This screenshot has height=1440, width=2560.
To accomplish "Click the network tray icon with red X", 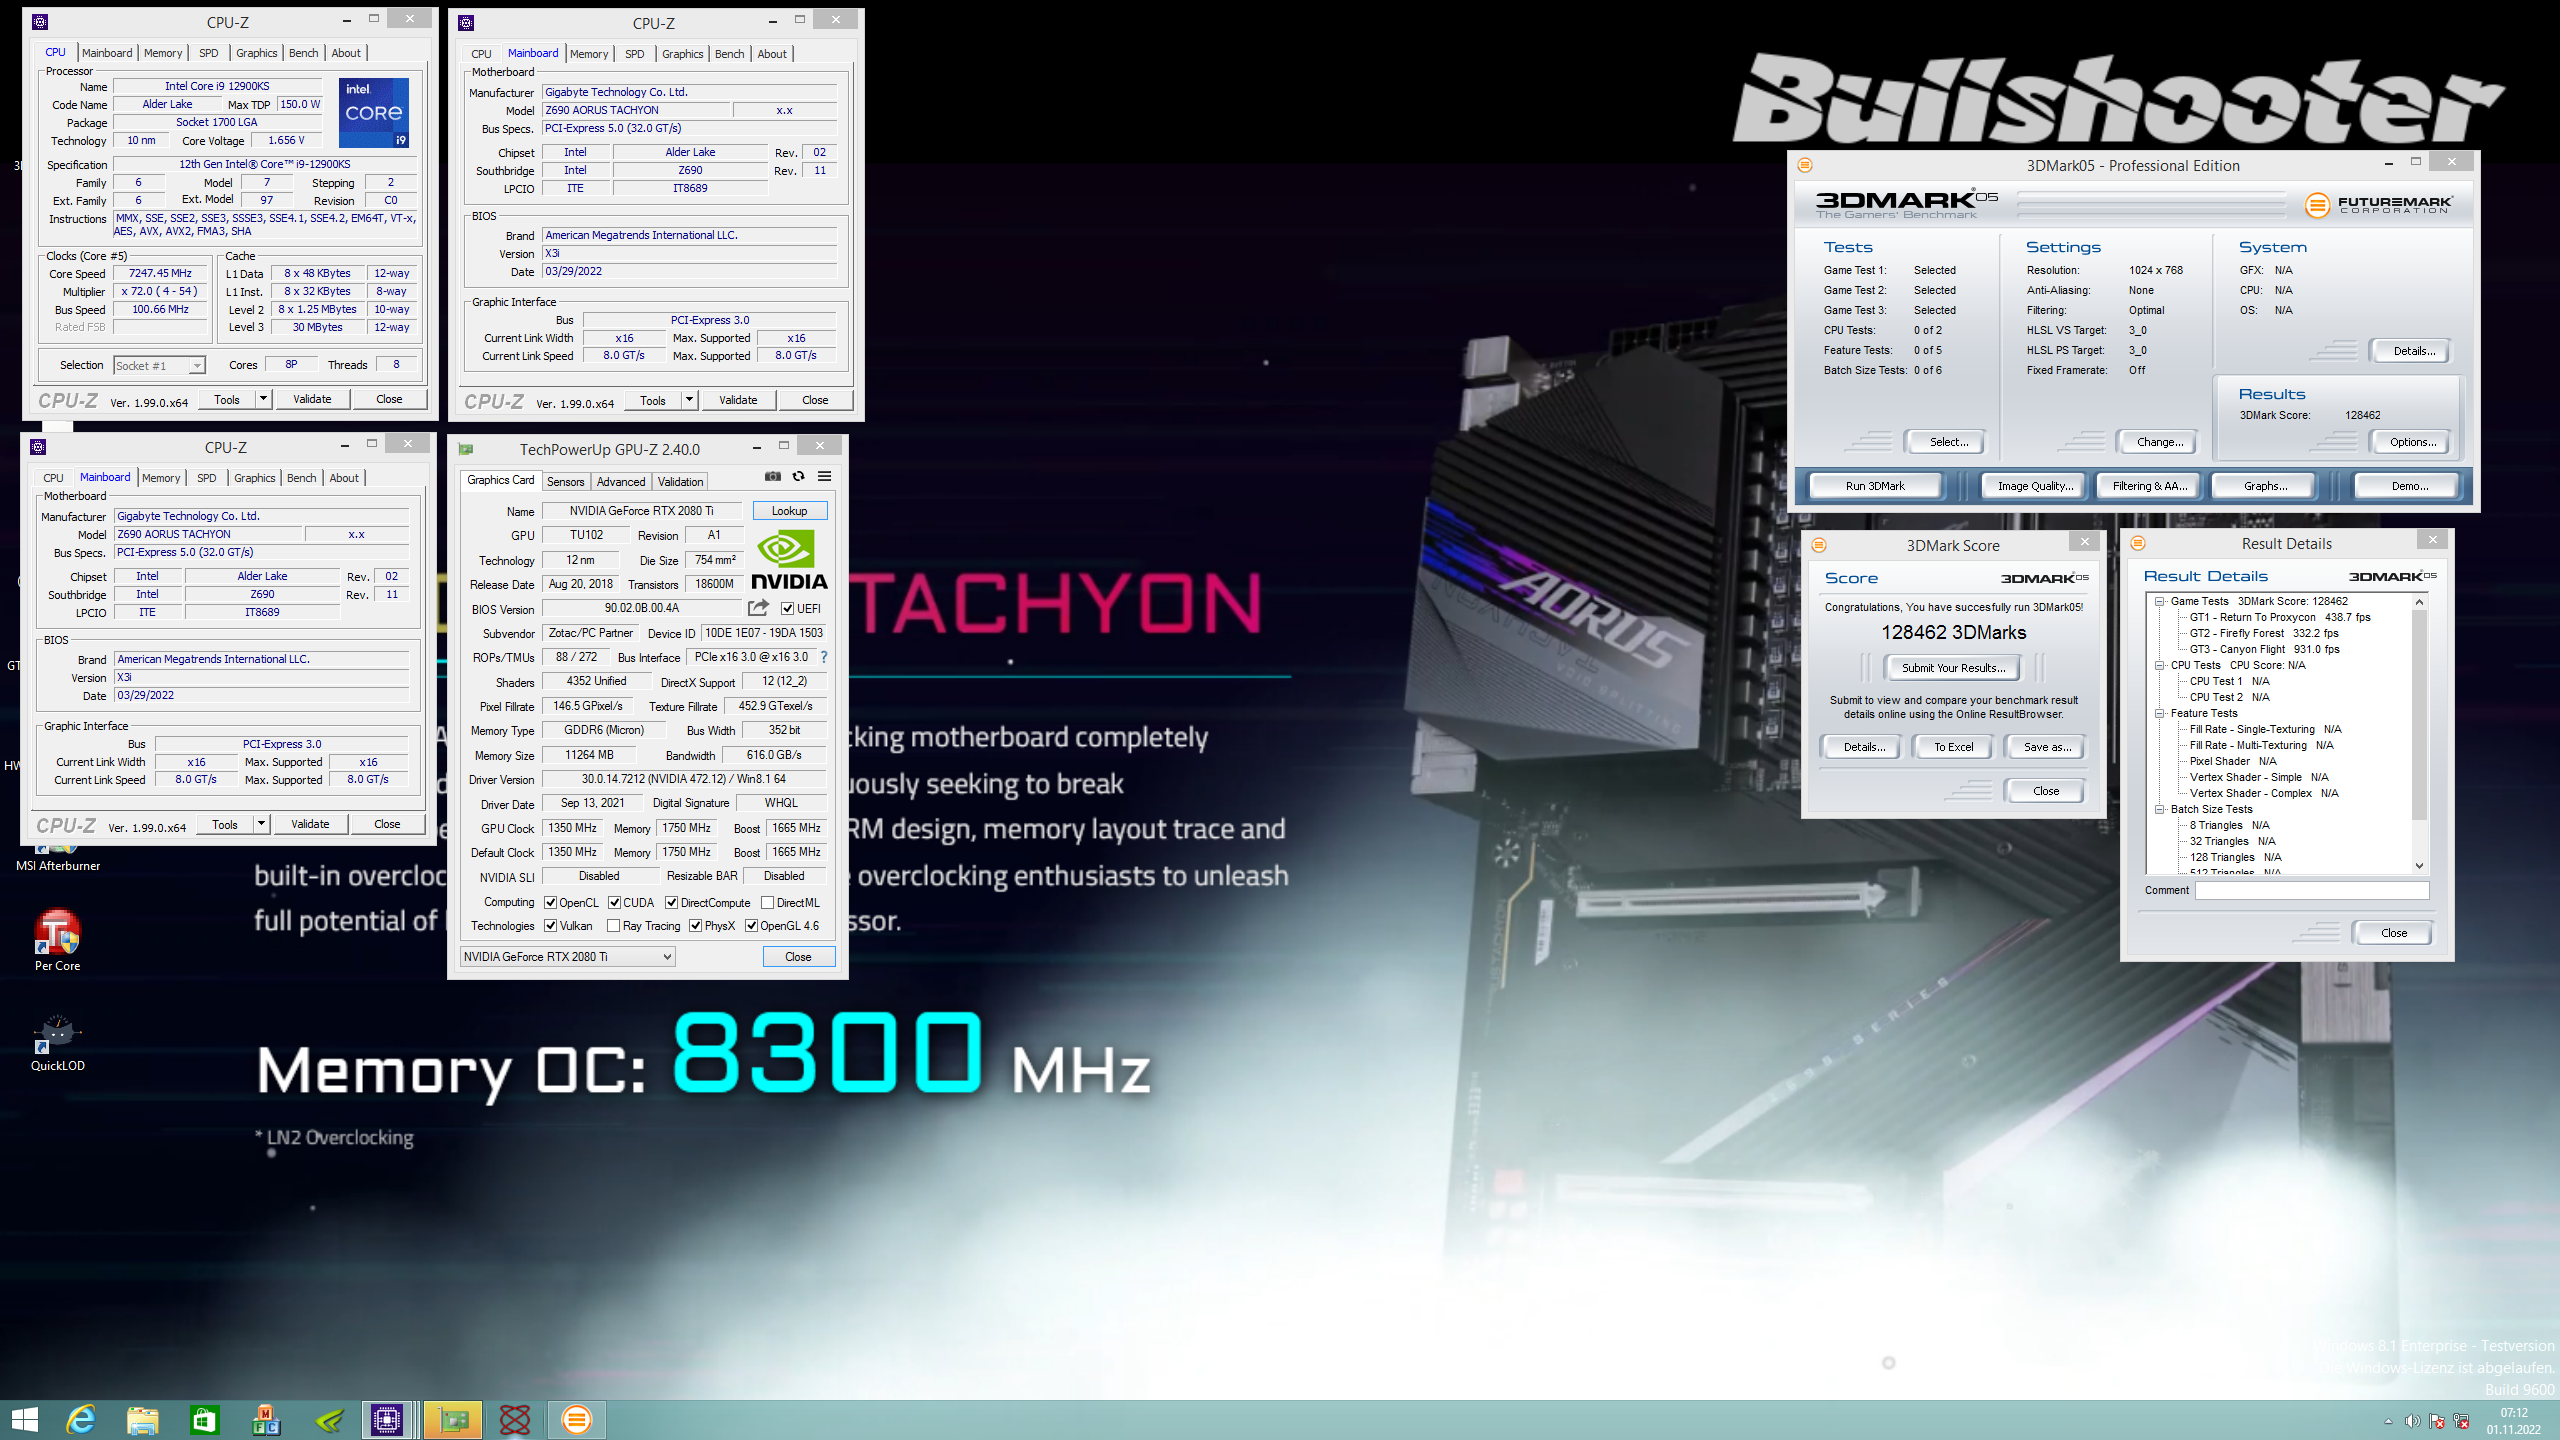I will pos(2462,1421).
